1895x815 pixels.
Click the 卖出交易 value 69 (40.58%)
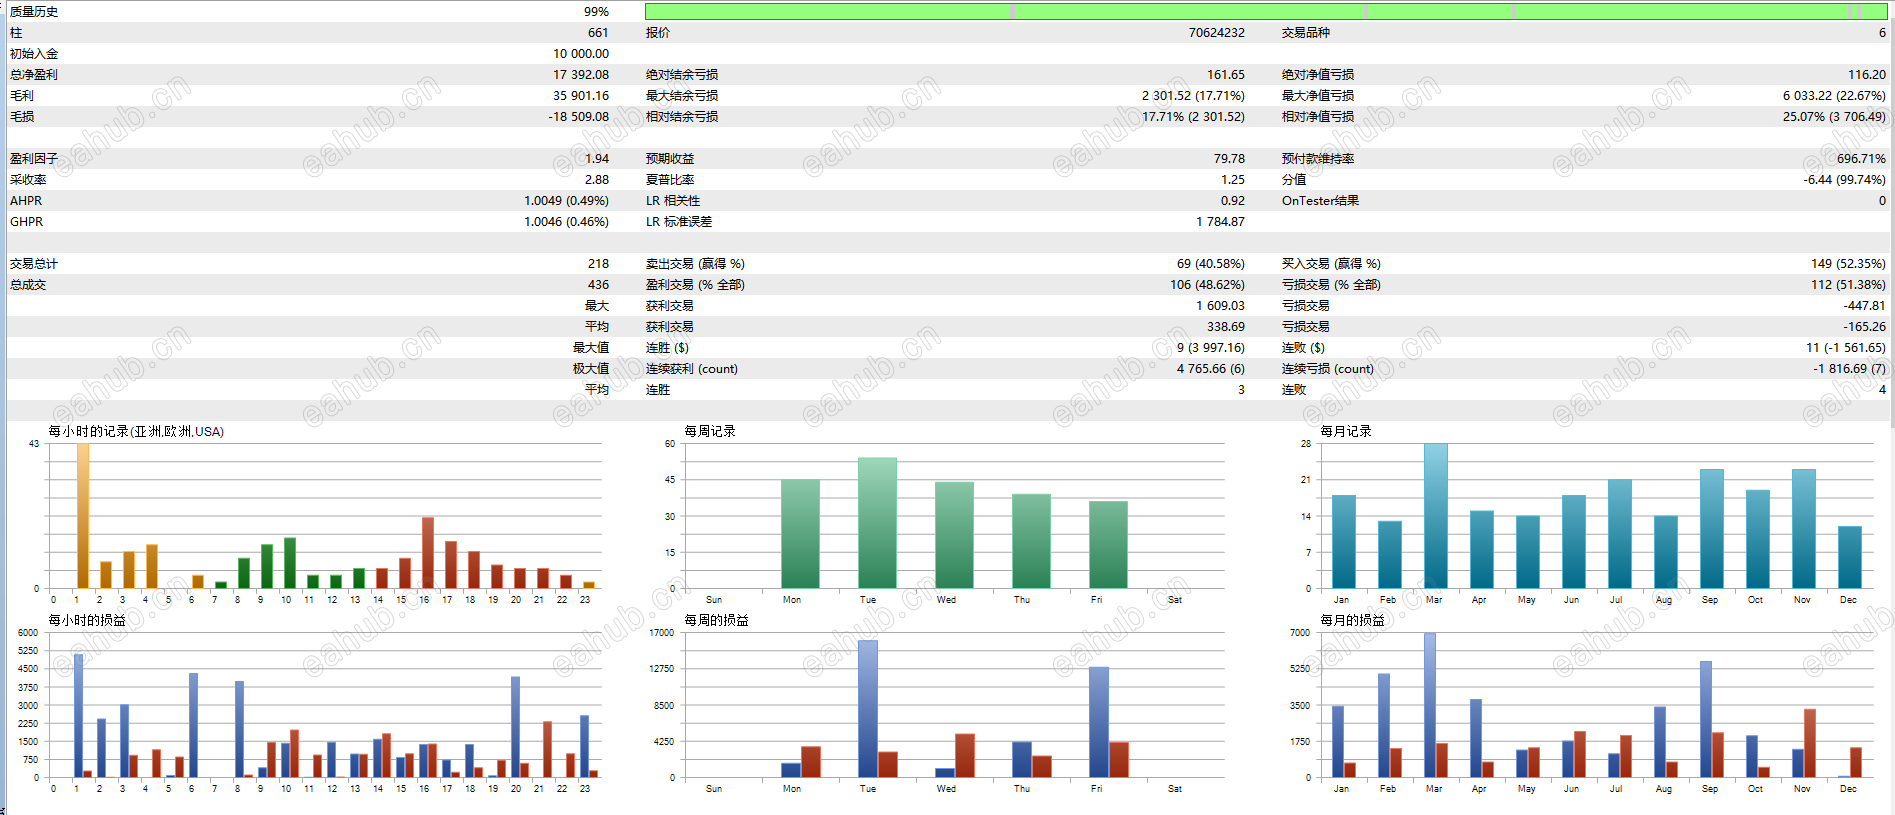tap(1210, 264)
